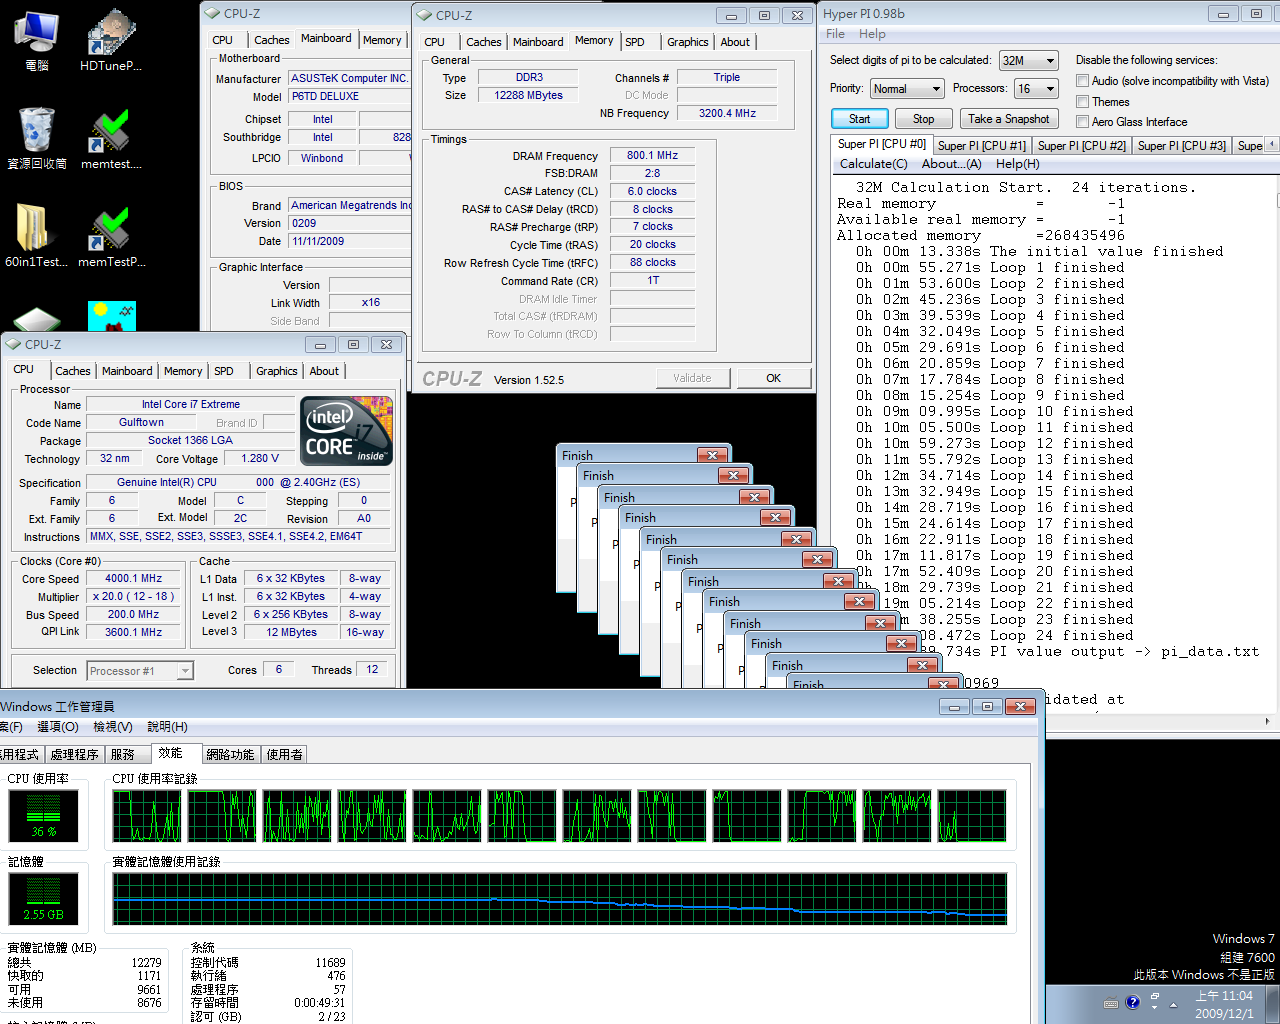
Task: Click the Show Desktop strip at the taskbar edge
Action: 1273,1004
